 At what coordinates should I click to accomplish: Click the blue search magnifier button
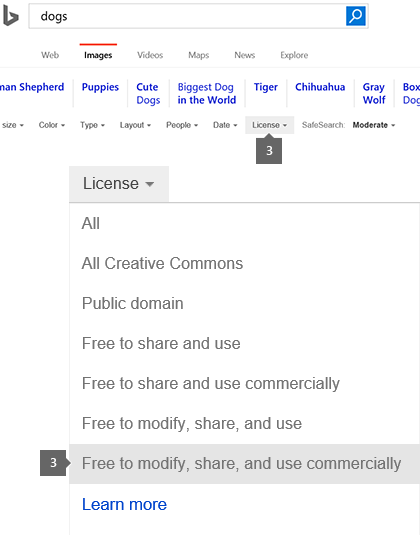[x=356, y=16]
